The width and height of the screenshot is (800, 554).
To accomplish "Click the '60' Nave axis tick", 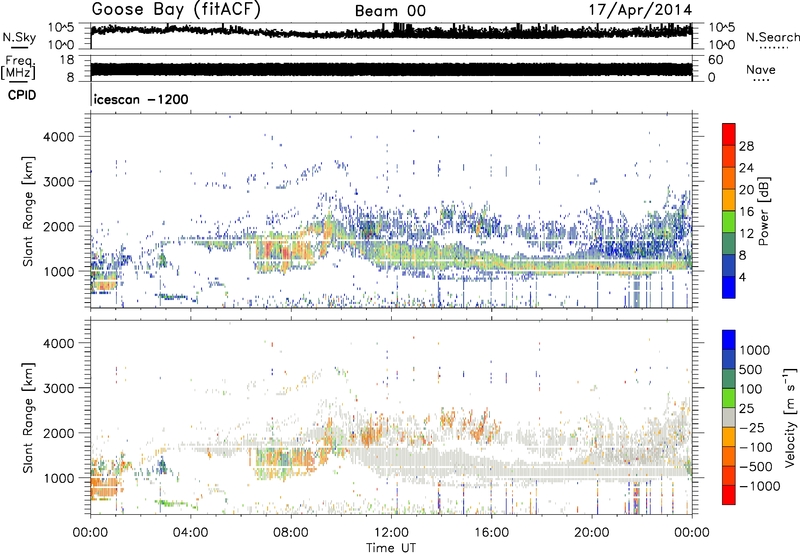I will click(x=715, y=60).
